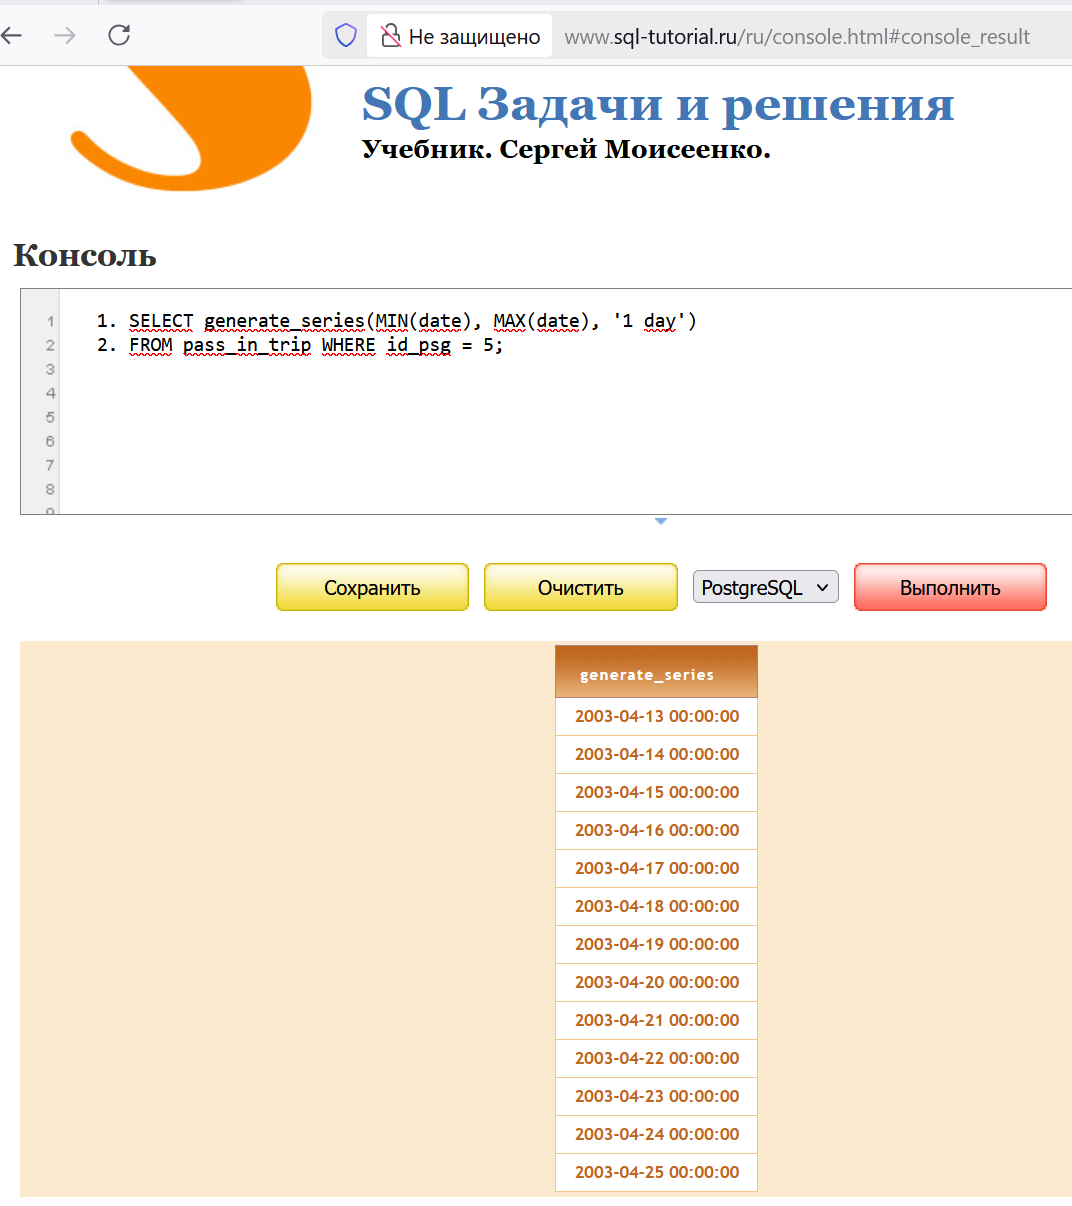The height and width of the screenshot is (1206, 1072).
Task: Open the tracking protection shield icon
Action: point(346,36)
